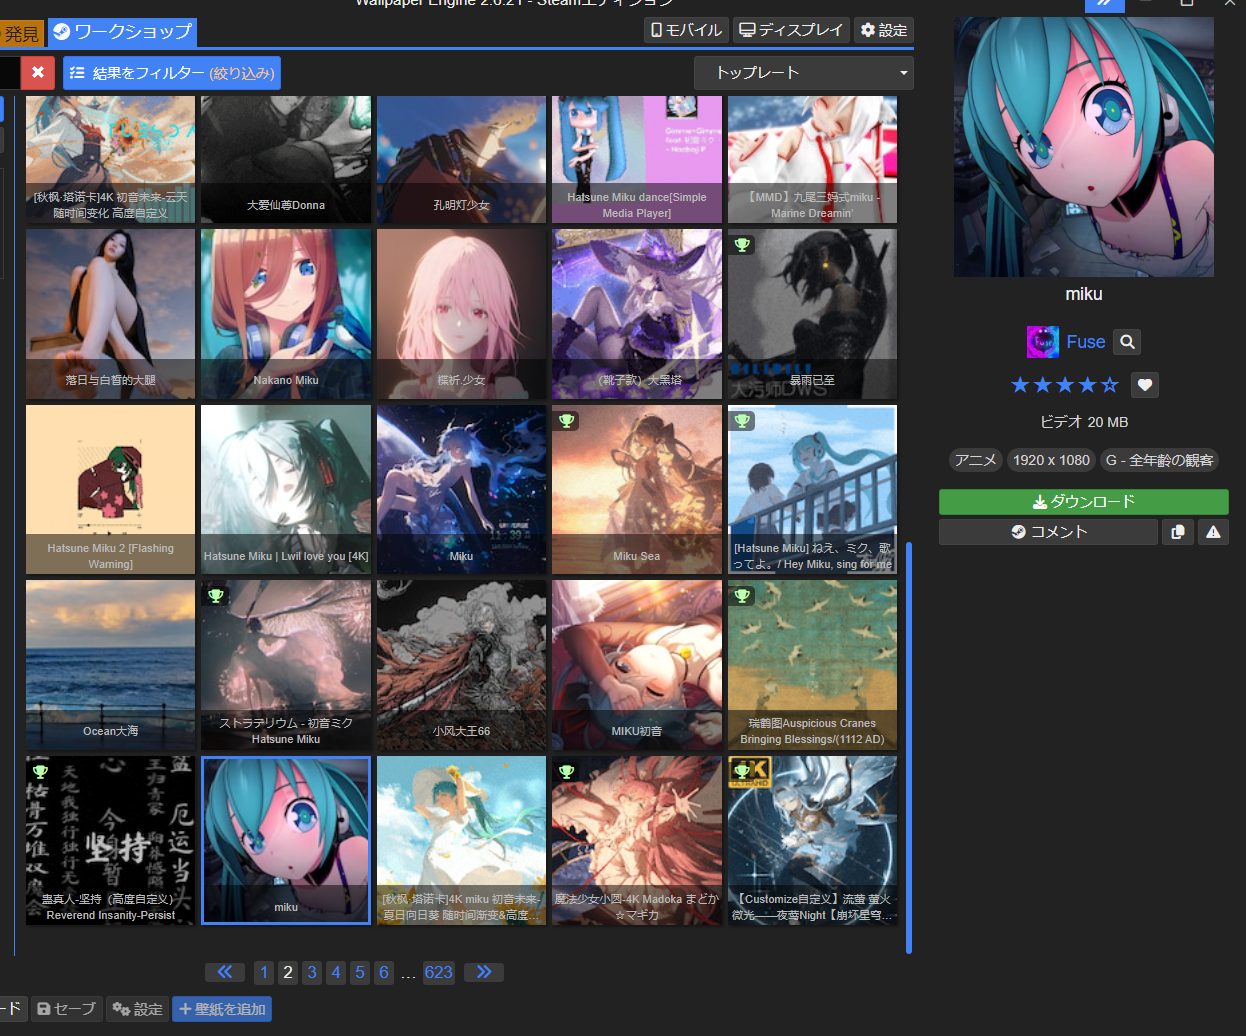Screen dimensions: 1246x1036
Task: Click the trophy badge on Miku Sea wallpaper
Action: pyautogui.click(x=567, y=421)
